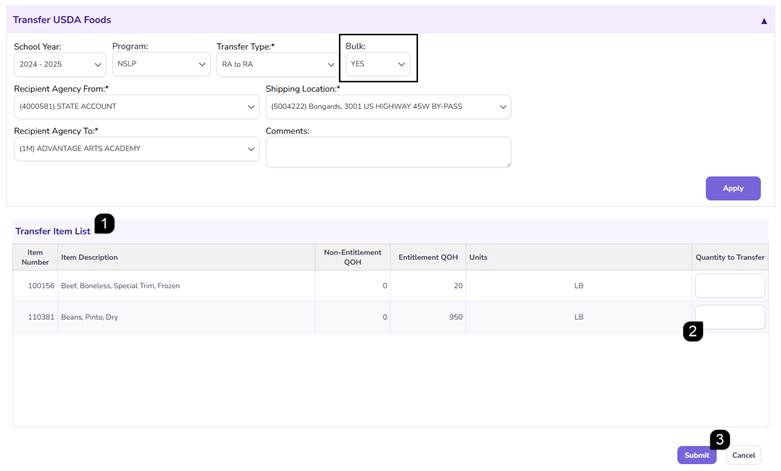Open the Bulk dropdown showing YES
Image resolution: width=781 pixels, height=471 pixels.
tap(378, 64)
